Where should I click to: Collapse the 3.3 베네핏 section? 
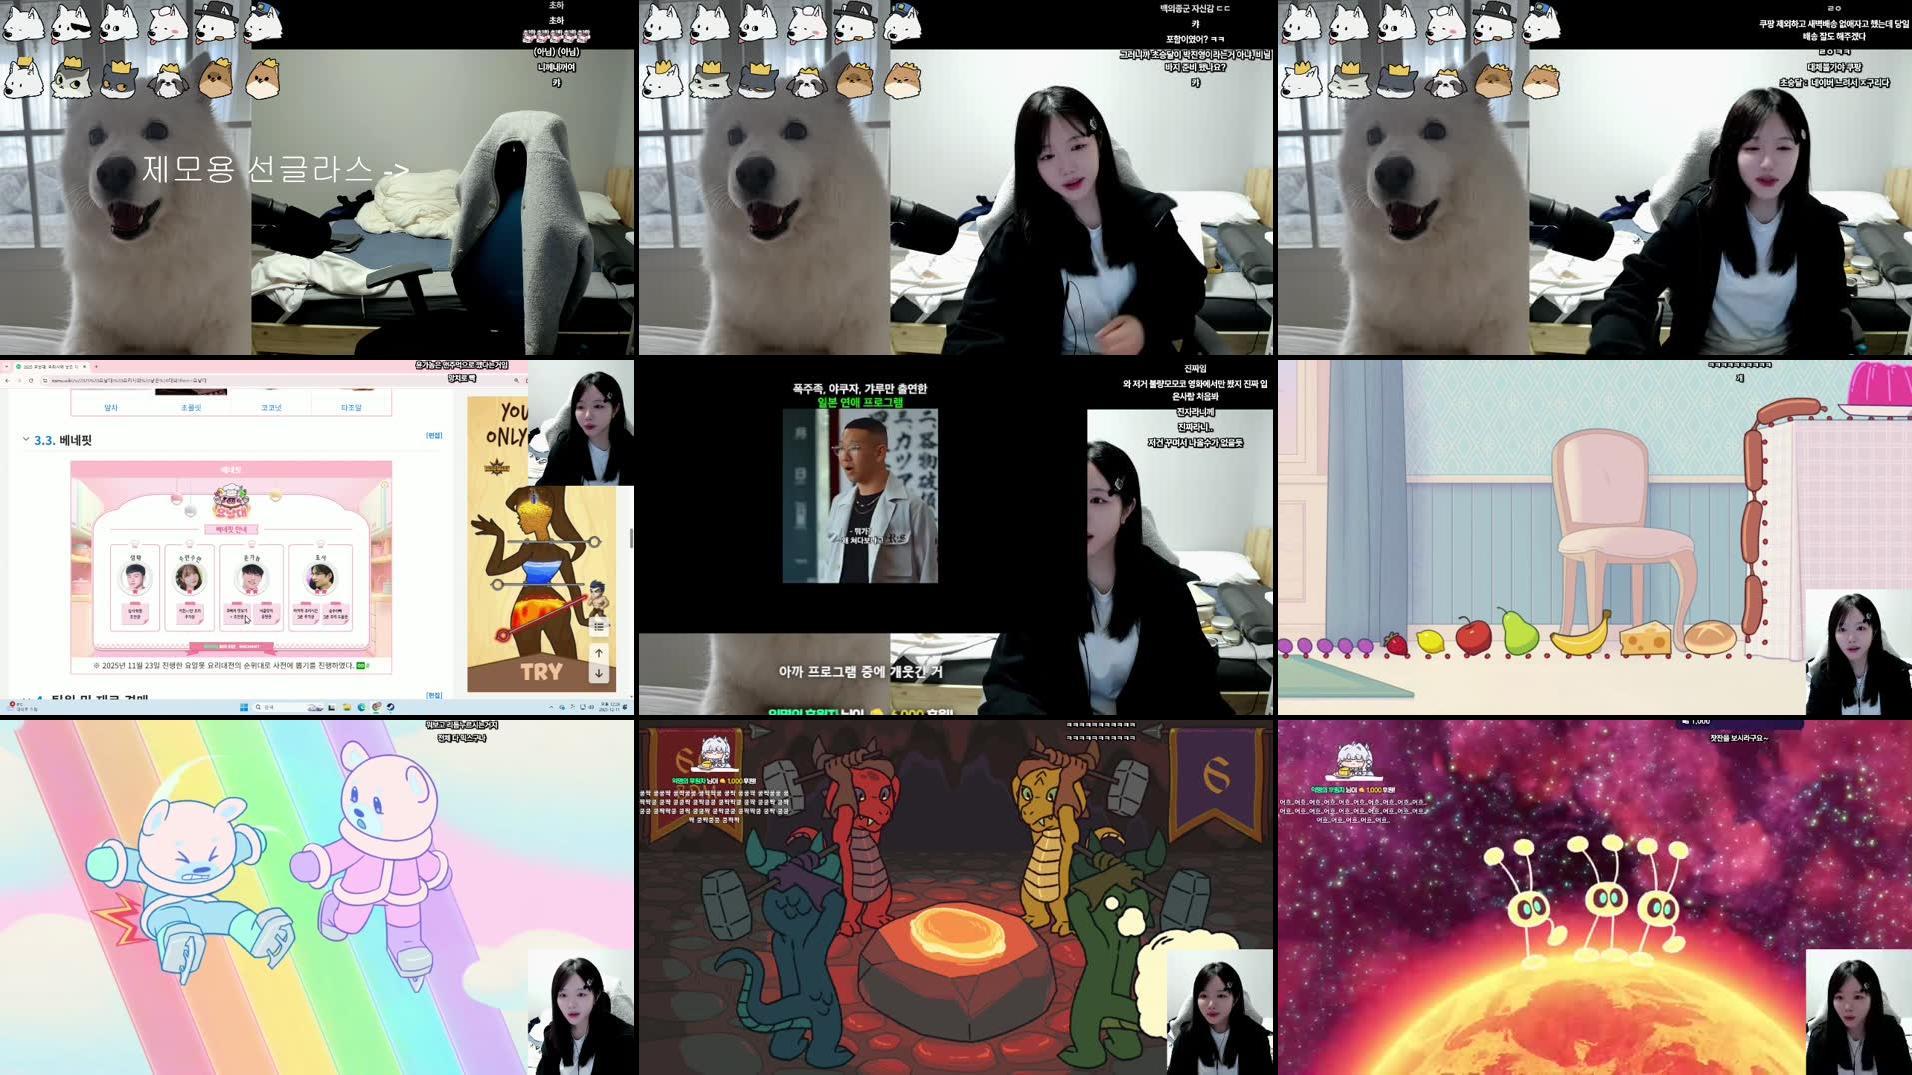(24, 439)
